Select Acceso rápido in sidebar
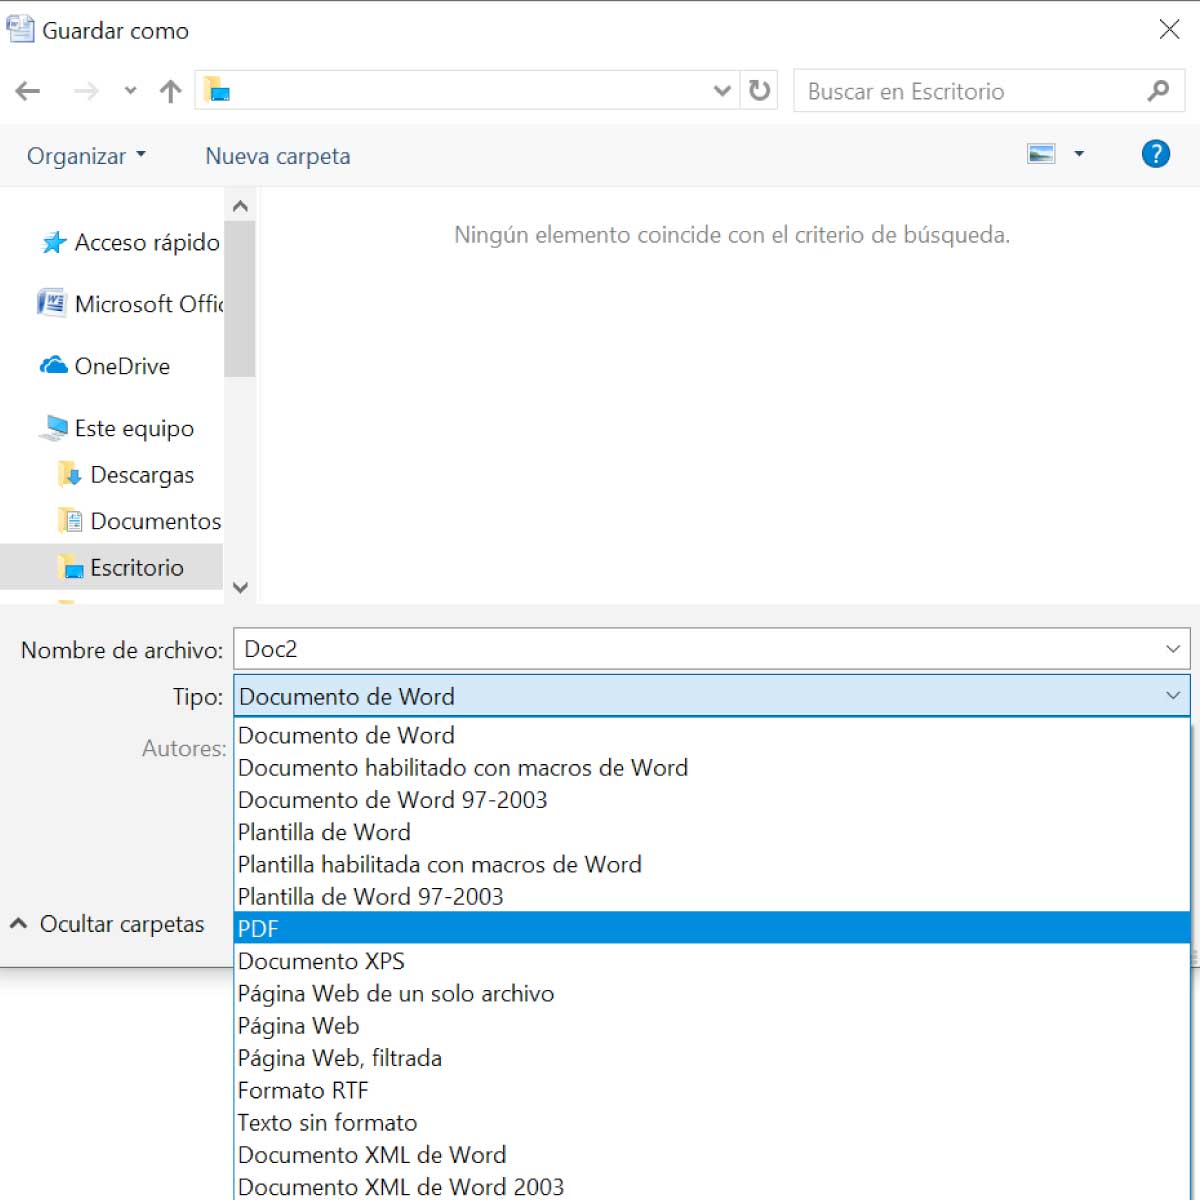This screenshot has height=1200, width=1200. click(x=147, y=242)
